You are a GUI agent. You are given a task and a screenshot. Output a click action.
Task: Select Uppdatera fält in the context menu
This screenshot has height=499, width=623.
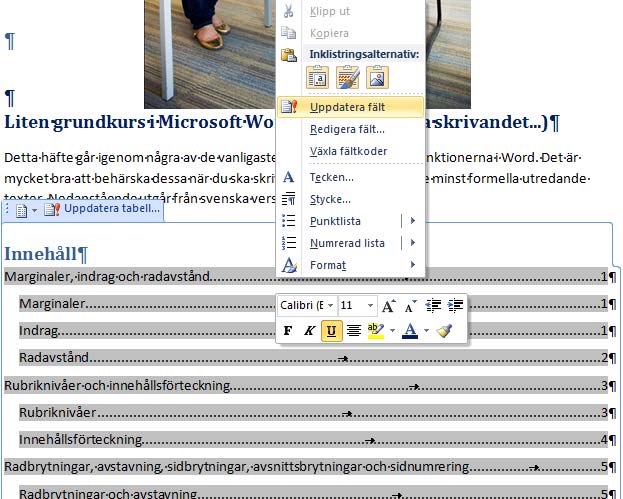click(350, 107)
